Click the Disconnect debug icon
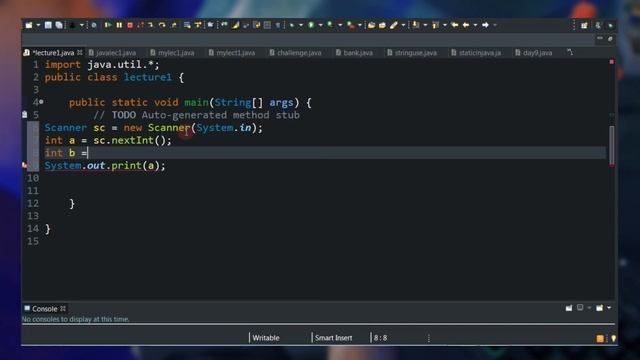 [x=140, y=25]
